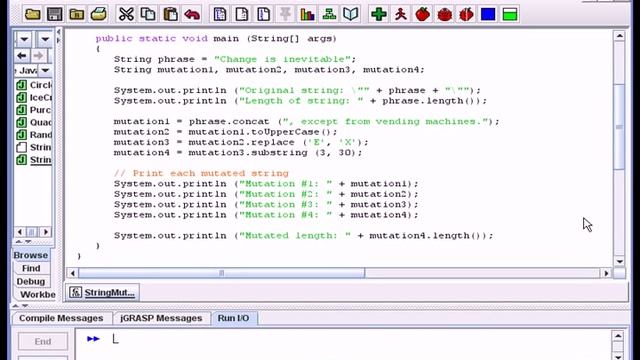This screenshot has width=640, height=360.
Task: Click the editor vertical scrollbar thumb
Action: pos(620,127)
